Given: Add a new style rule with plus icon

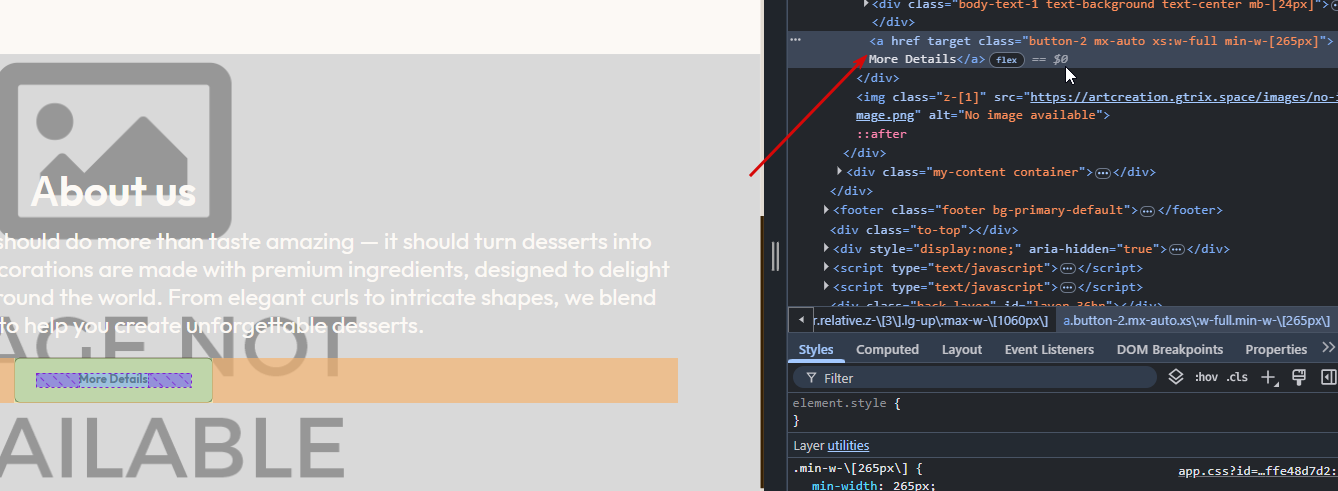Looking at the screenshot, I should tap(1269, 377).
